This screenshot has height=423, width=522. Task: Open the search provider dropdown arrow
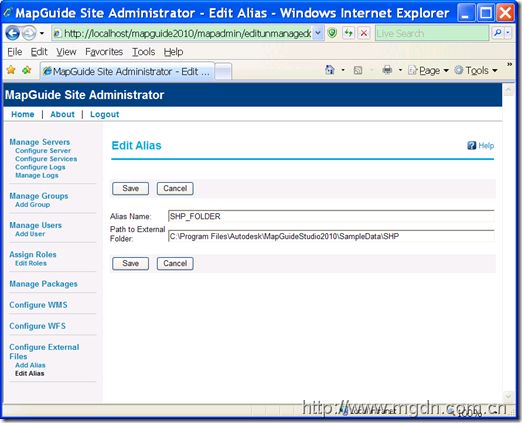tap(508, 33)
